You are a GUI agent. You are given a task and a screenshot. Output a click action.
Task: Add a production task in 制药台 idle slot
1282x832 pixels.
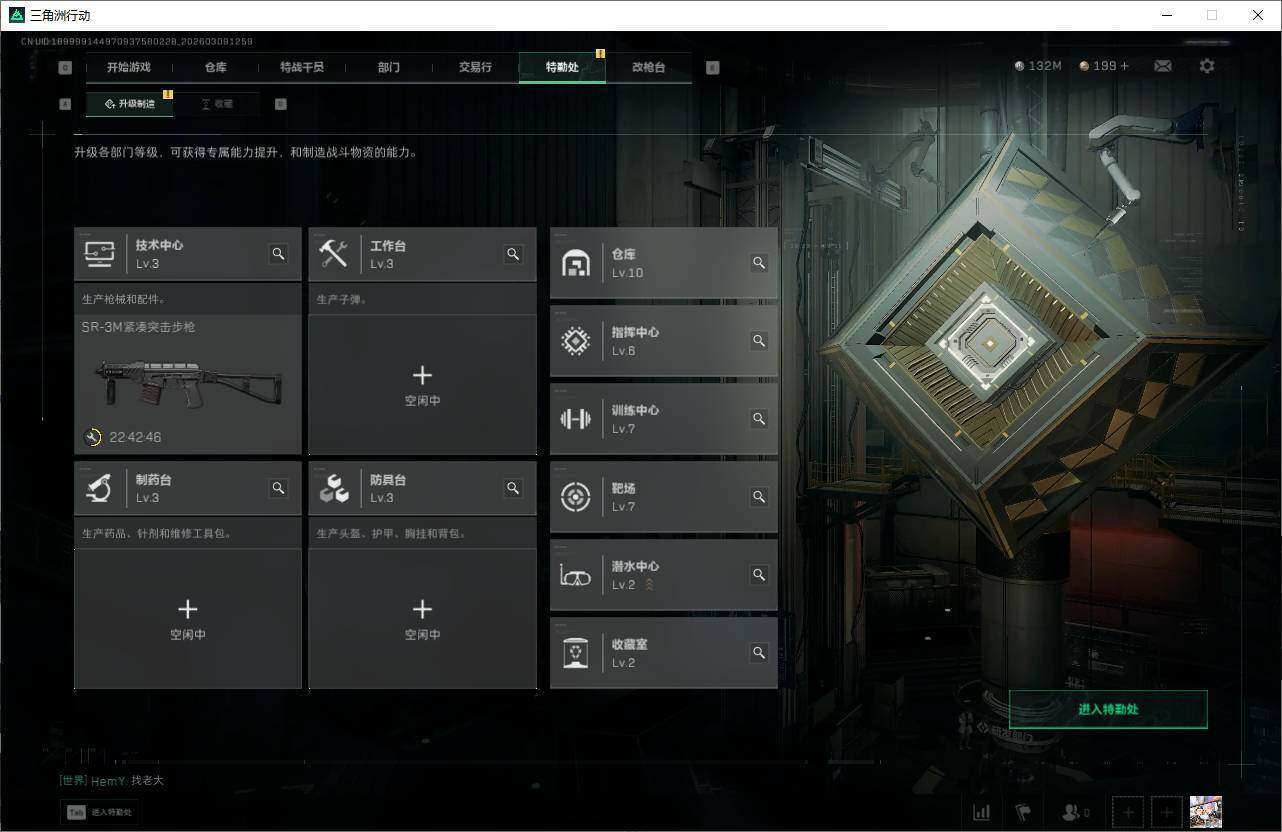pyautogui.click(x=188, y=619)
